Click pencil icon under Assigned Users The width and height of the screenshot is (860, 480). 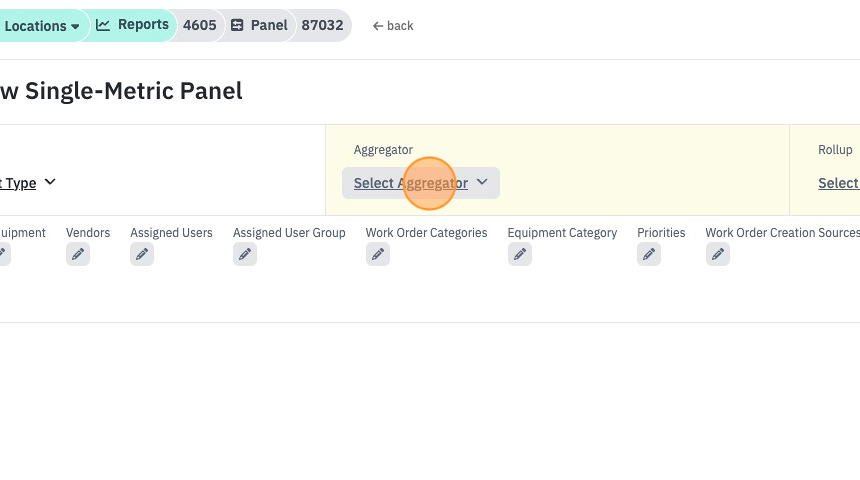pos(142,254)
